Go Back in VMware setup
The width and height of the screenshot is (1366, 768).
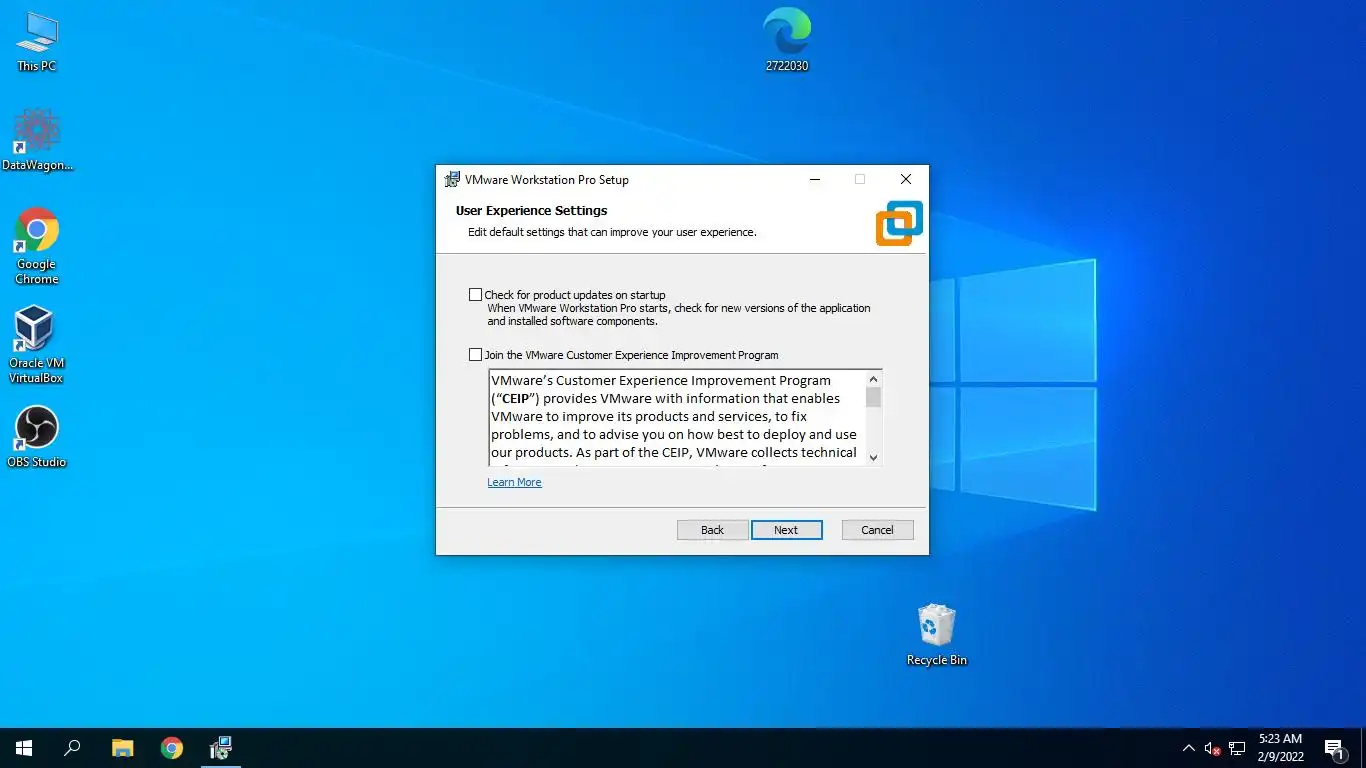point(712,530)
